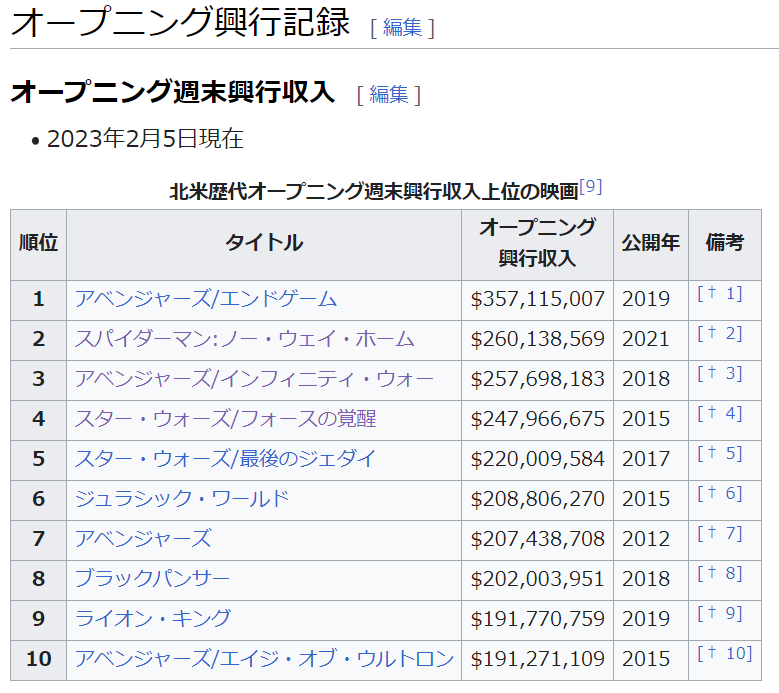Select the $247,966,675 gross value
Image resolution: width=779 pixels, height=693 pixels.
(538, 419)
